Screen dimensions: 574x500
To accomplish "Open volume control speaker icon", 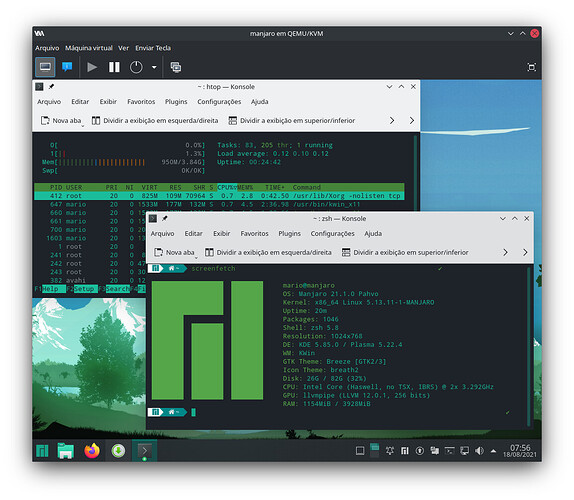I will (x=480, y=451).
